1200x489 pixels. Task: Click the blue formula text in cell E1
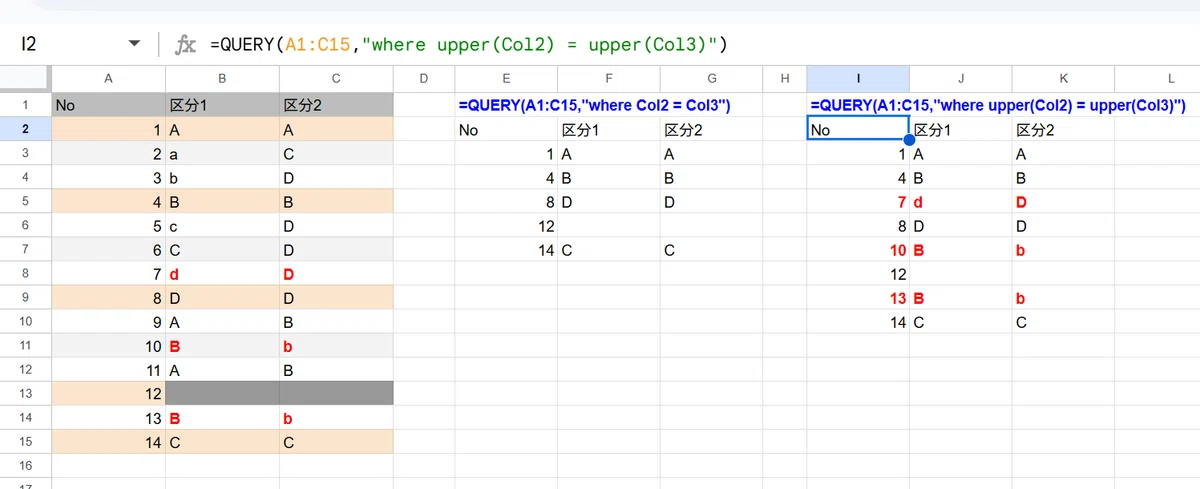[x=595, y=105]
